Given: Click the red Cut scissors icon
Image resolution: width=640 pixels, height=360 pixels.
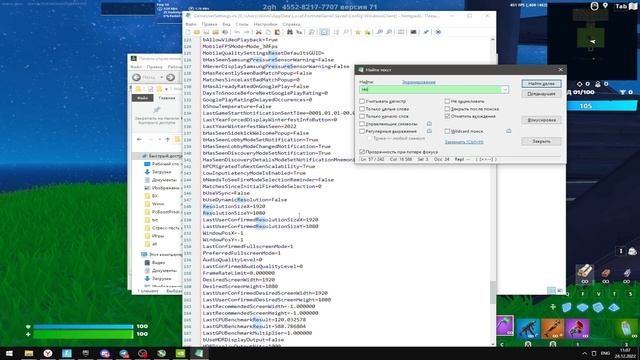Looking at the screenshot, I should coord(258,32).
